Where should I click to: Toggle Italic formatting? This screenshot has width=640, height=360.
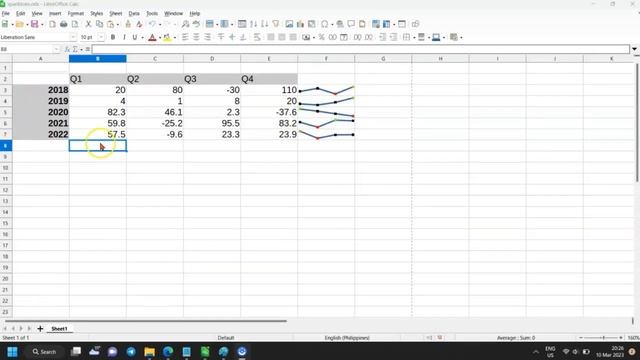[124, 37]
